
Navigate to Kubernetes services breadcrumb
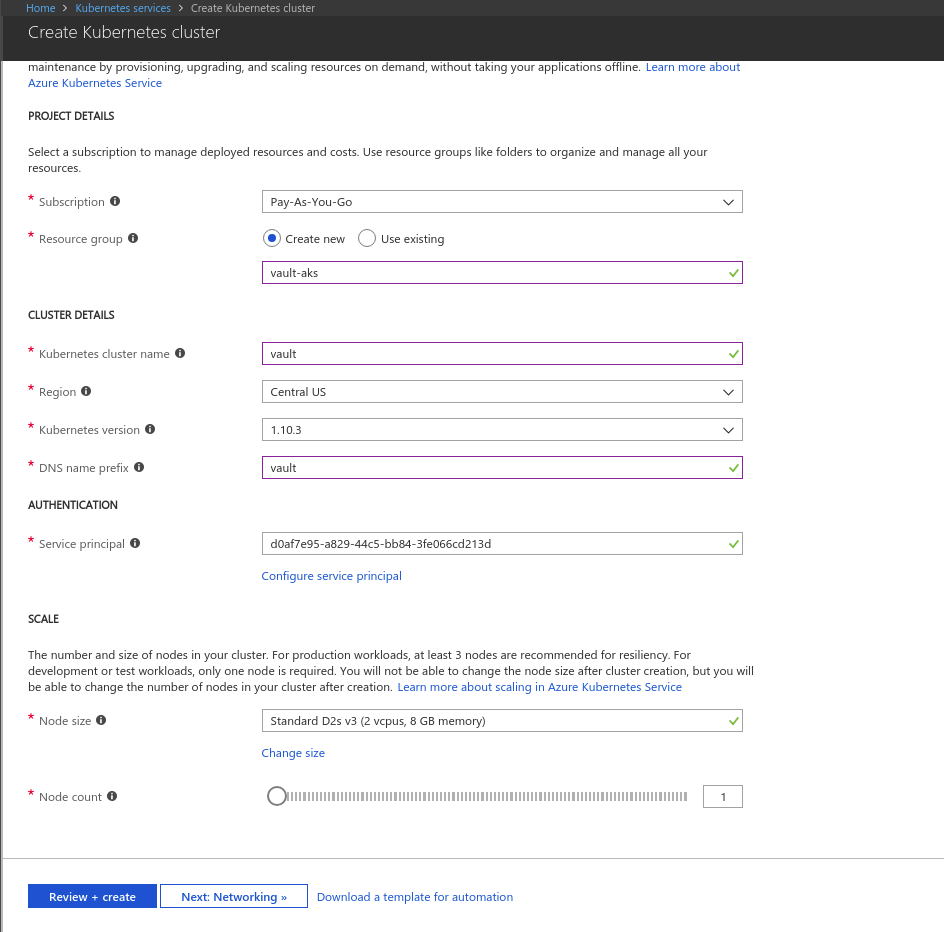124,8
